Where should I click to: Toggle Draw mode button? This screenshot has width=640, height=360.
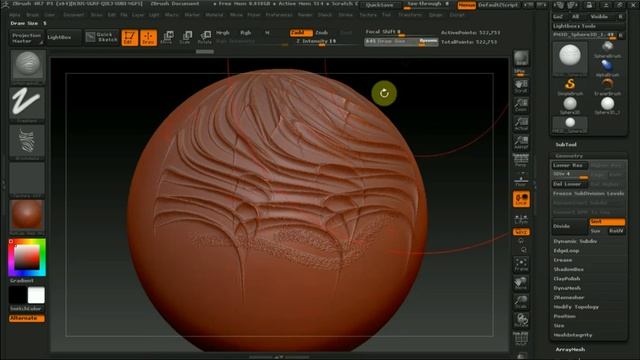pos(148,38)
